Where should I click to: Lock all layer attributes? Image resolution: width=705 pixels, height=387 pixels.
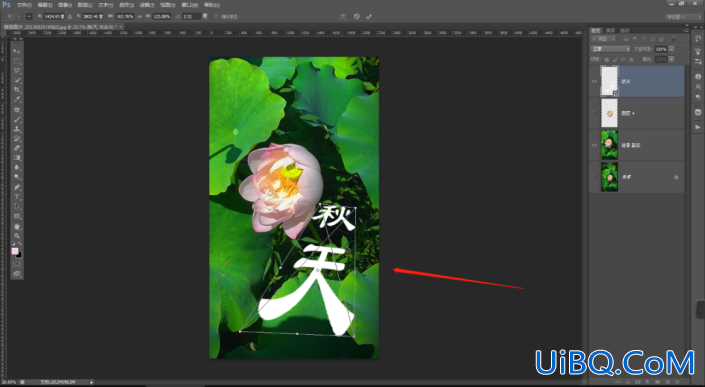coord(631,59)
